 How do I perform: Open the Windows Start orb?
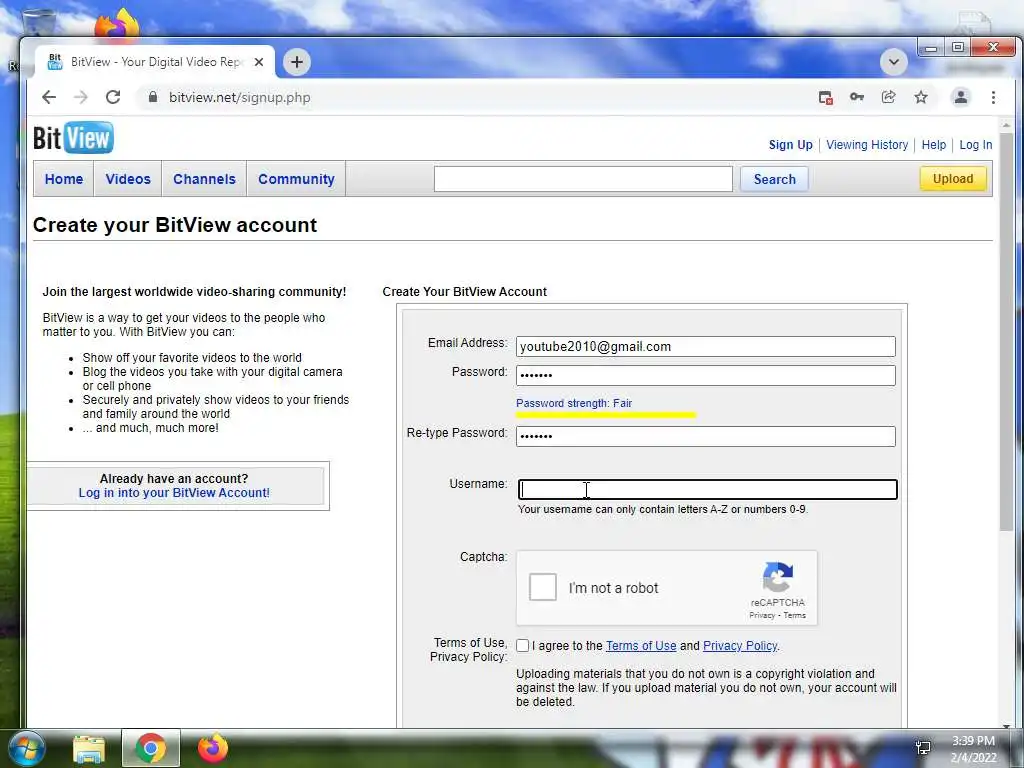(25, 748)
